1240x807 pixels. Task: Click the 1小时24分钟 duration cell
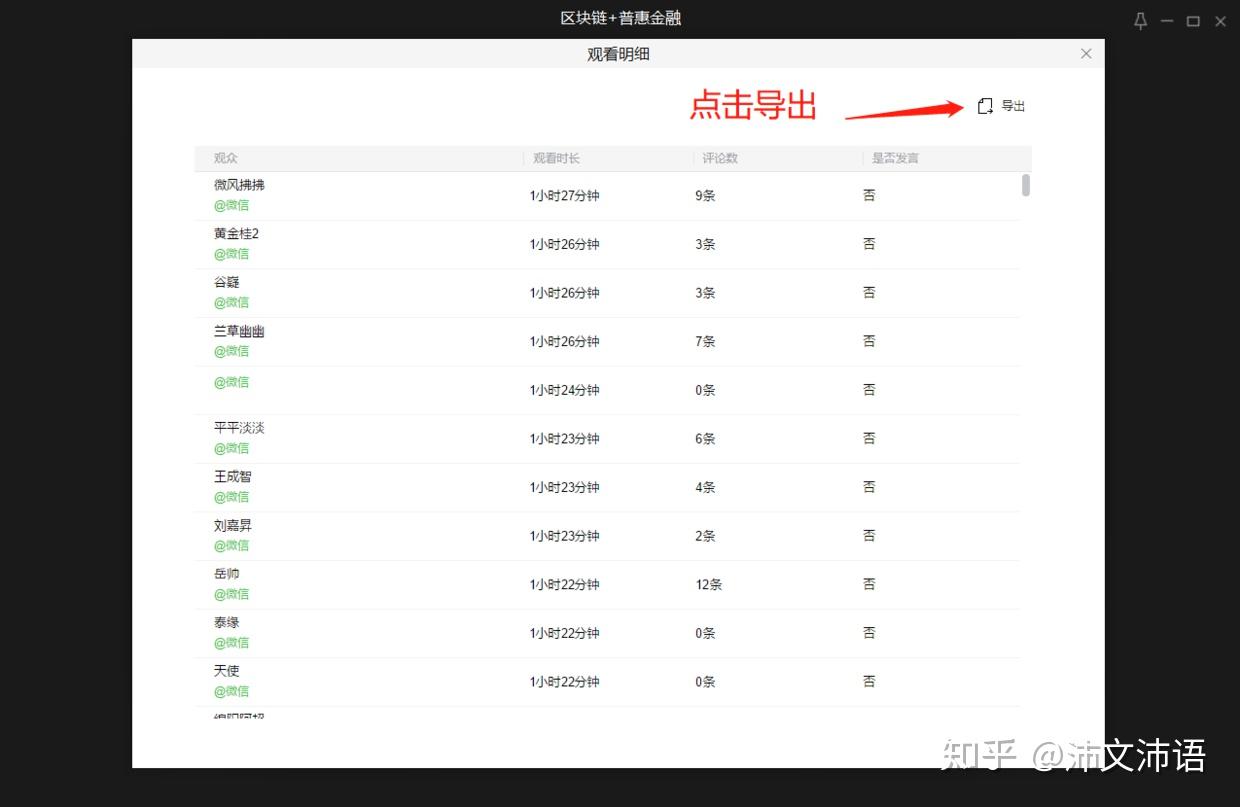tap(565, 390)
